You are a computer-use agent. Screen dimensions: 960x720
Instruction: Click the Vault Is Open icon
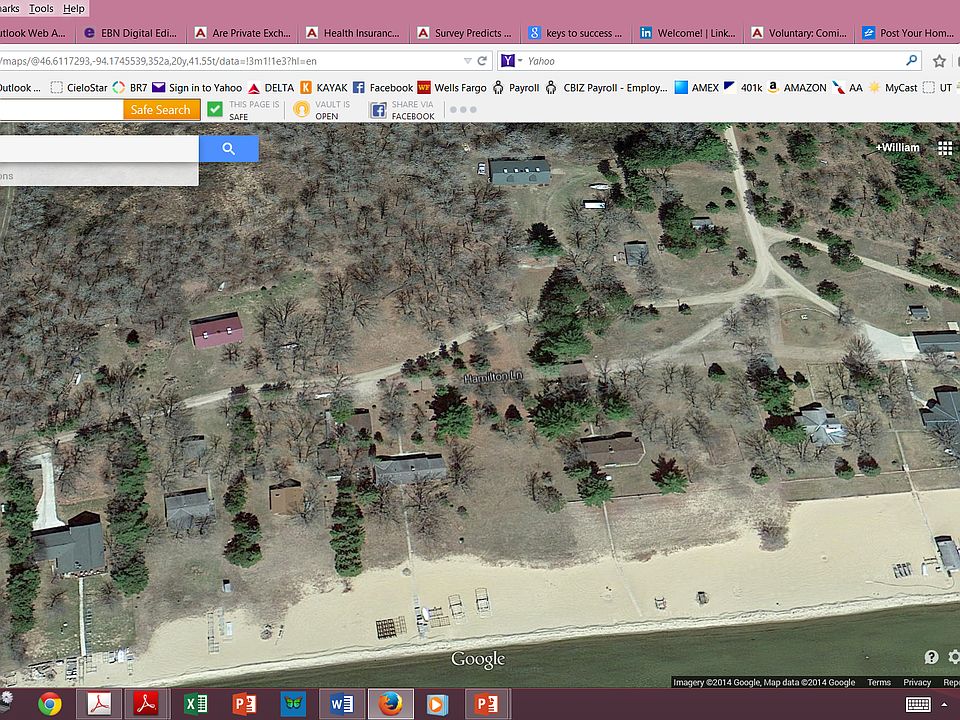click(x=301, y=110)
